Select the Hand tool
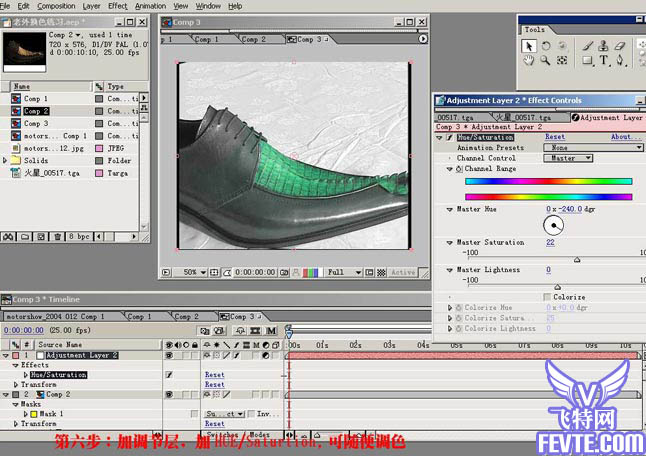This screenshot has height=456, width=646. pos(529,61)
